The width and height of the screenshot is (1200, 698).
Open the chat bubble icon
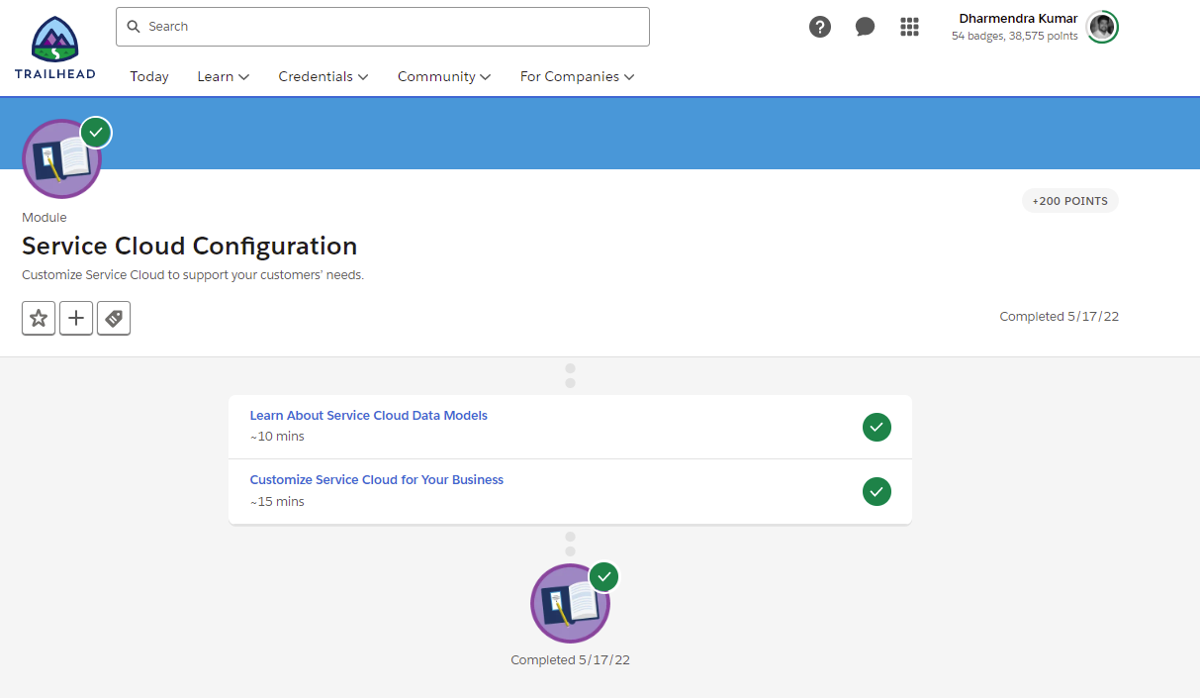pos(865,27)
